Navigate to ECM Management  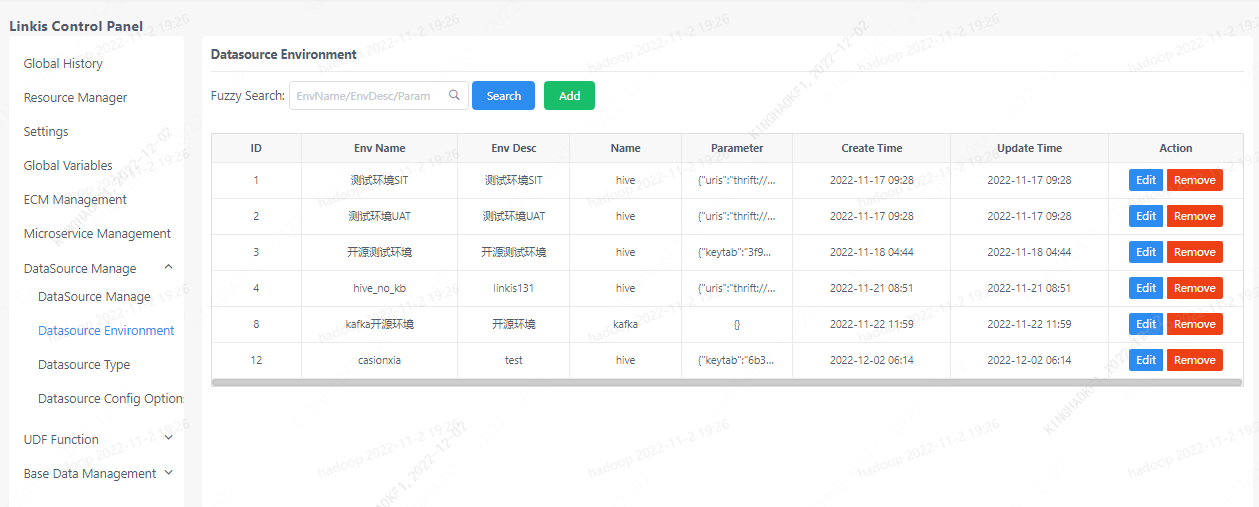click(x=75, y=199)
